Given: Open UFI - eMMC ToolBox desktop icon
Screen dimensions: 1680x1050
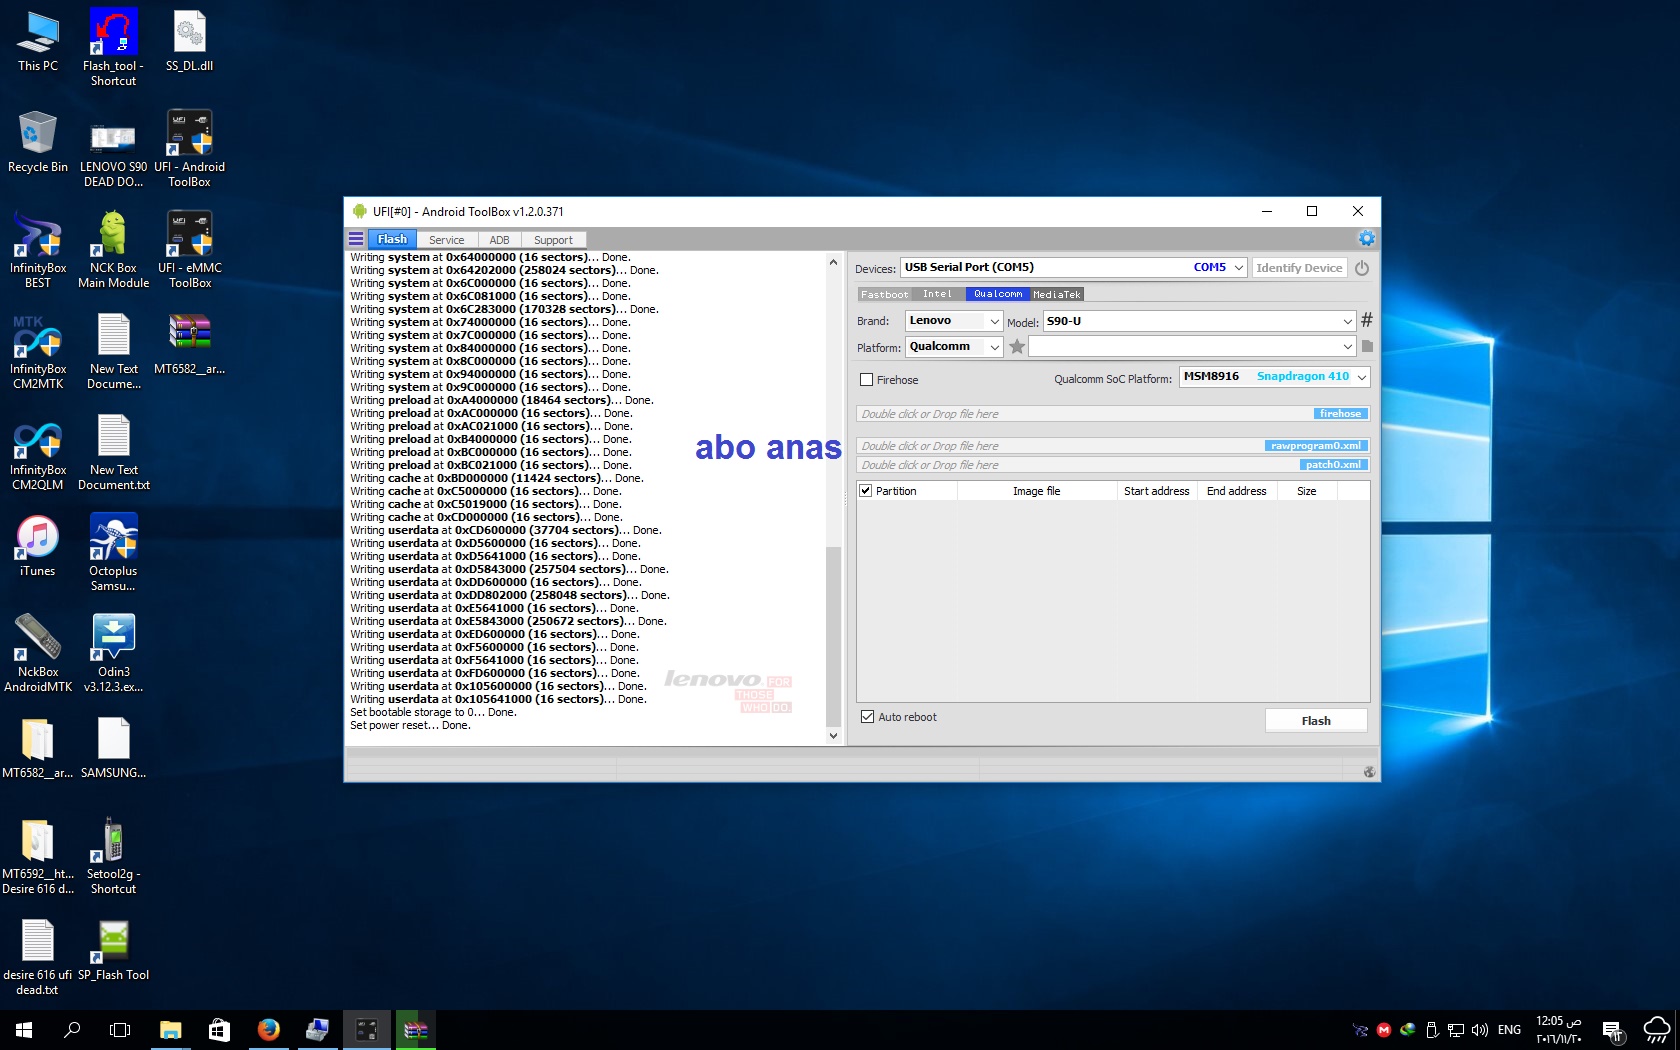Looking at the screenshot, I should [x=189, y=249].
